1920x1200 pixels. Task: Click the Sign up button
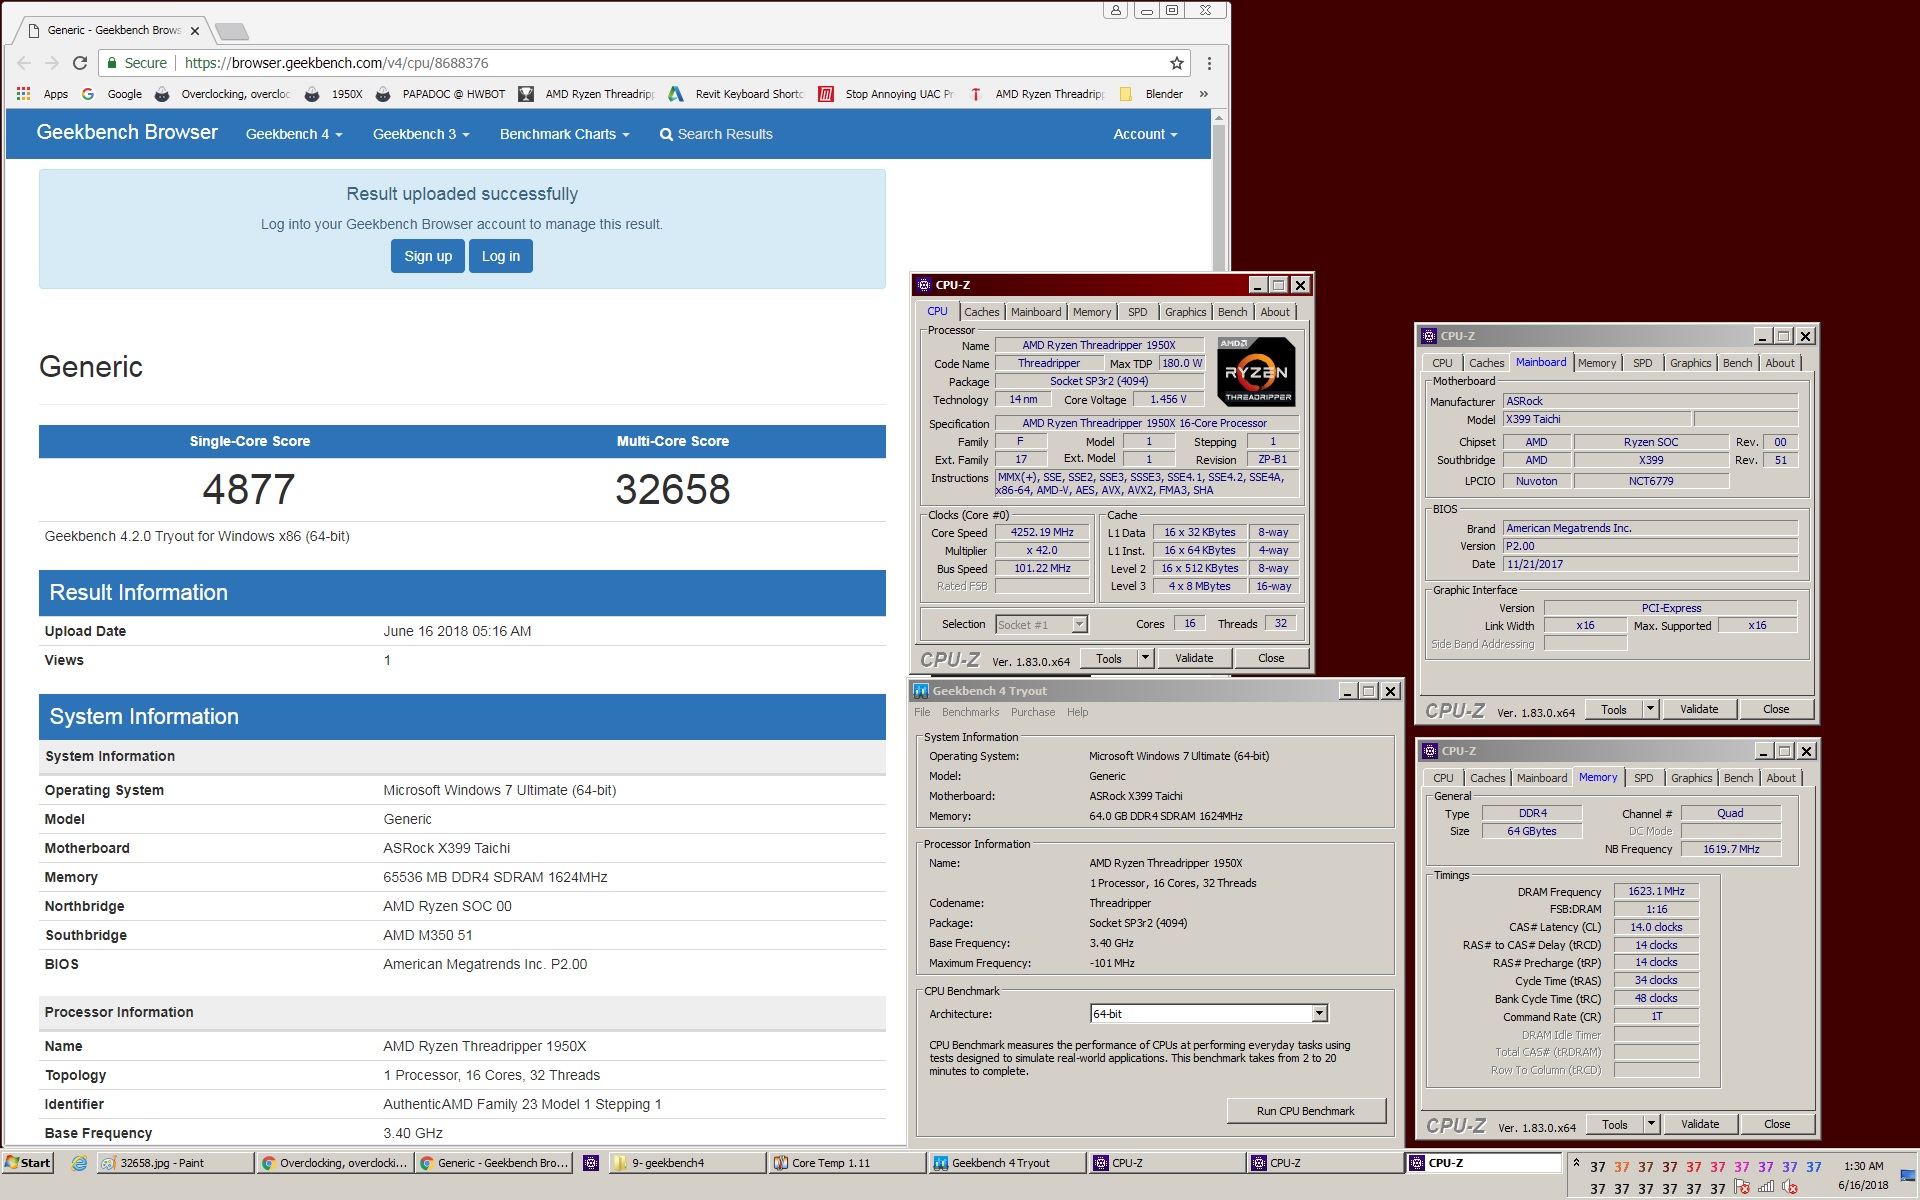coord(428,256)
